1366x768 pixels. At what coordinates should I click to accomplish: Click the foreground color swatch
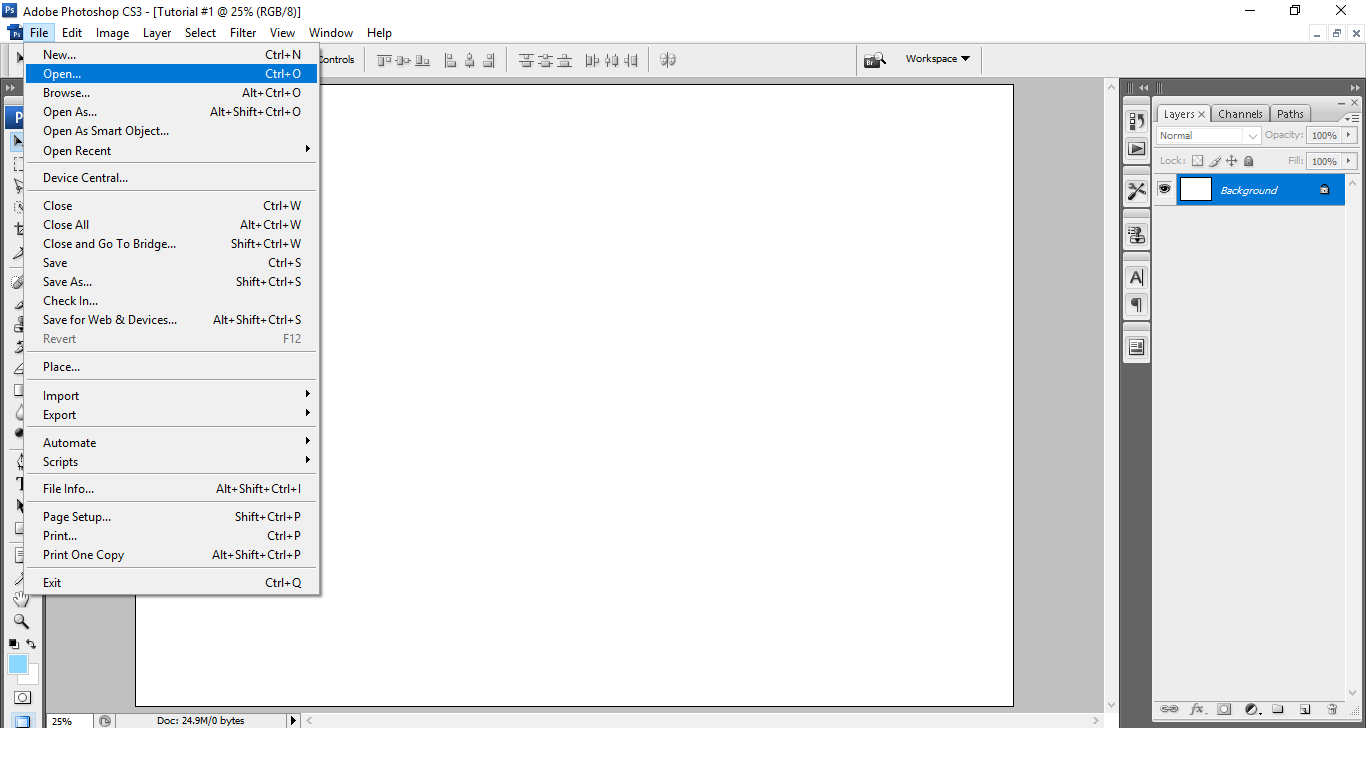18,665
